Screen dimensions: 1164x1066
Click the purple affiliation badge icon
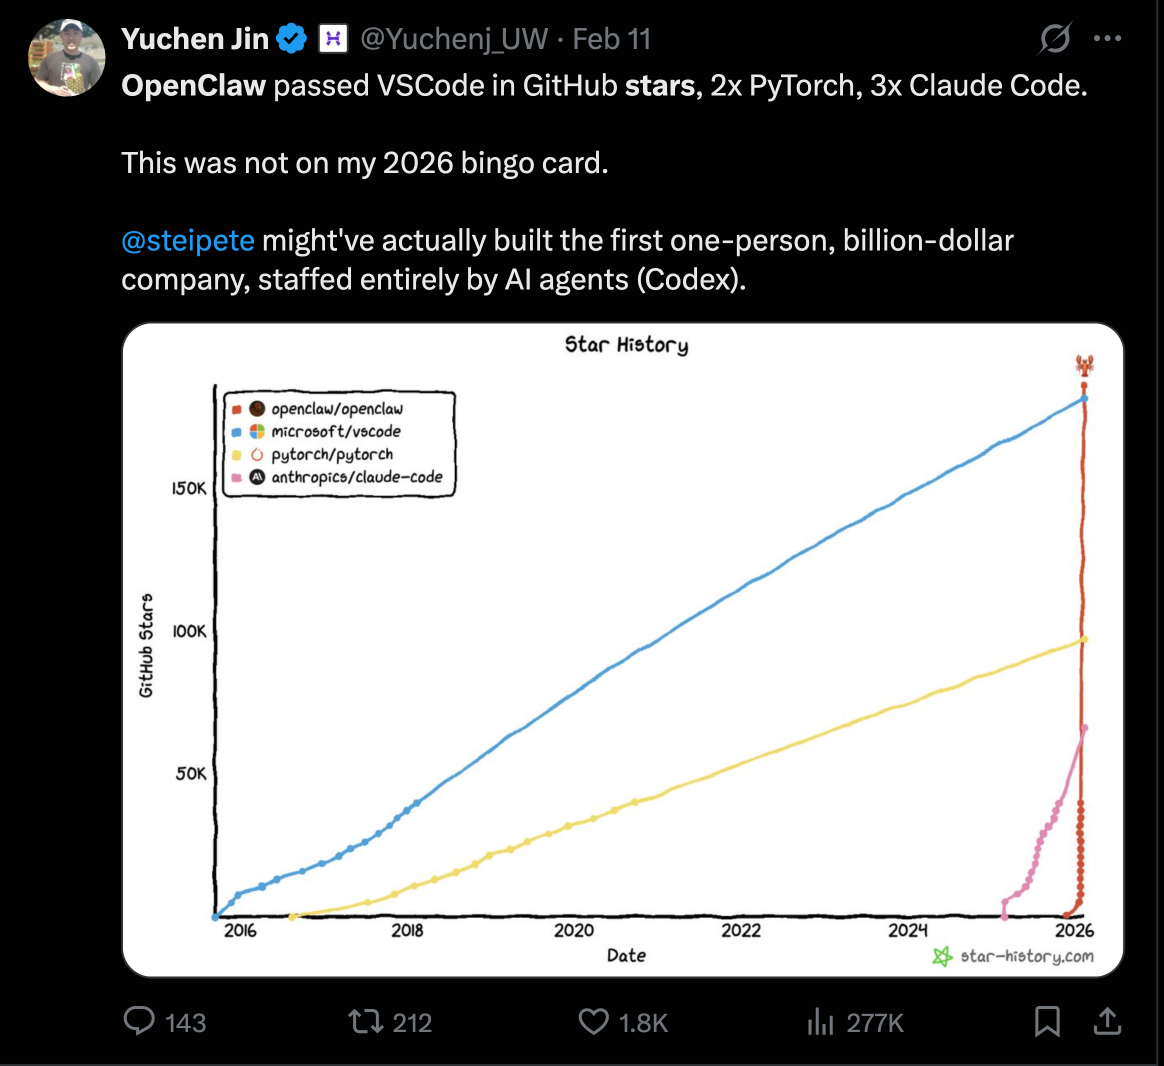pyautogui.click(x=332, y=39)
